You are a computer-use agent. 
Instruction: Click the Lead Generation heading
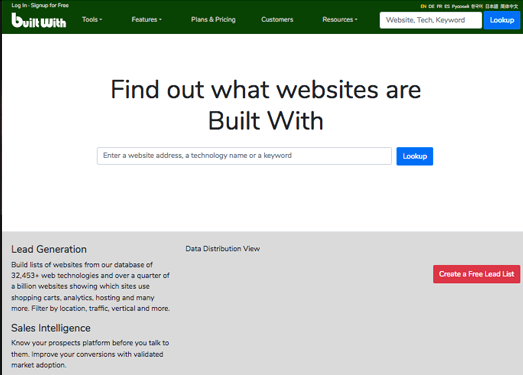(49, 249)
